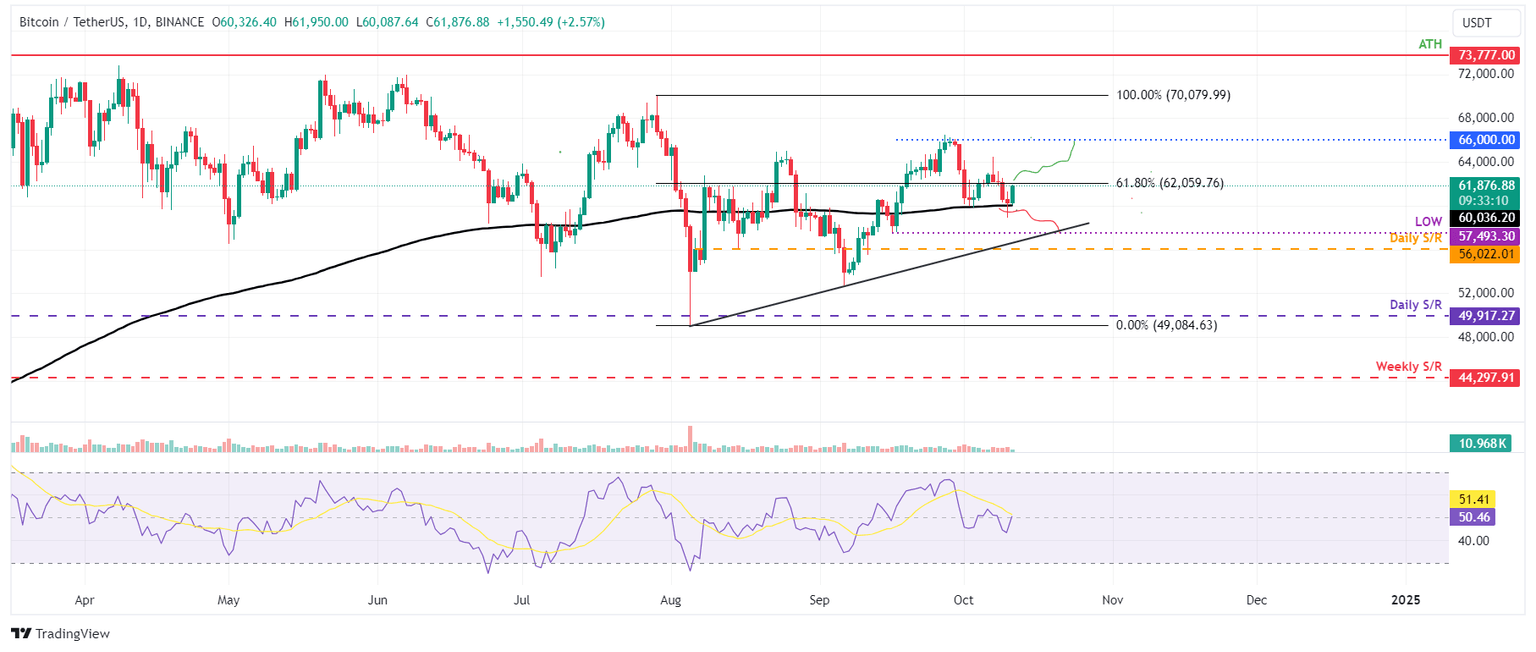Click the blue 66,000.00 resistance label

pyautogui.click(x=1484, y=140)
